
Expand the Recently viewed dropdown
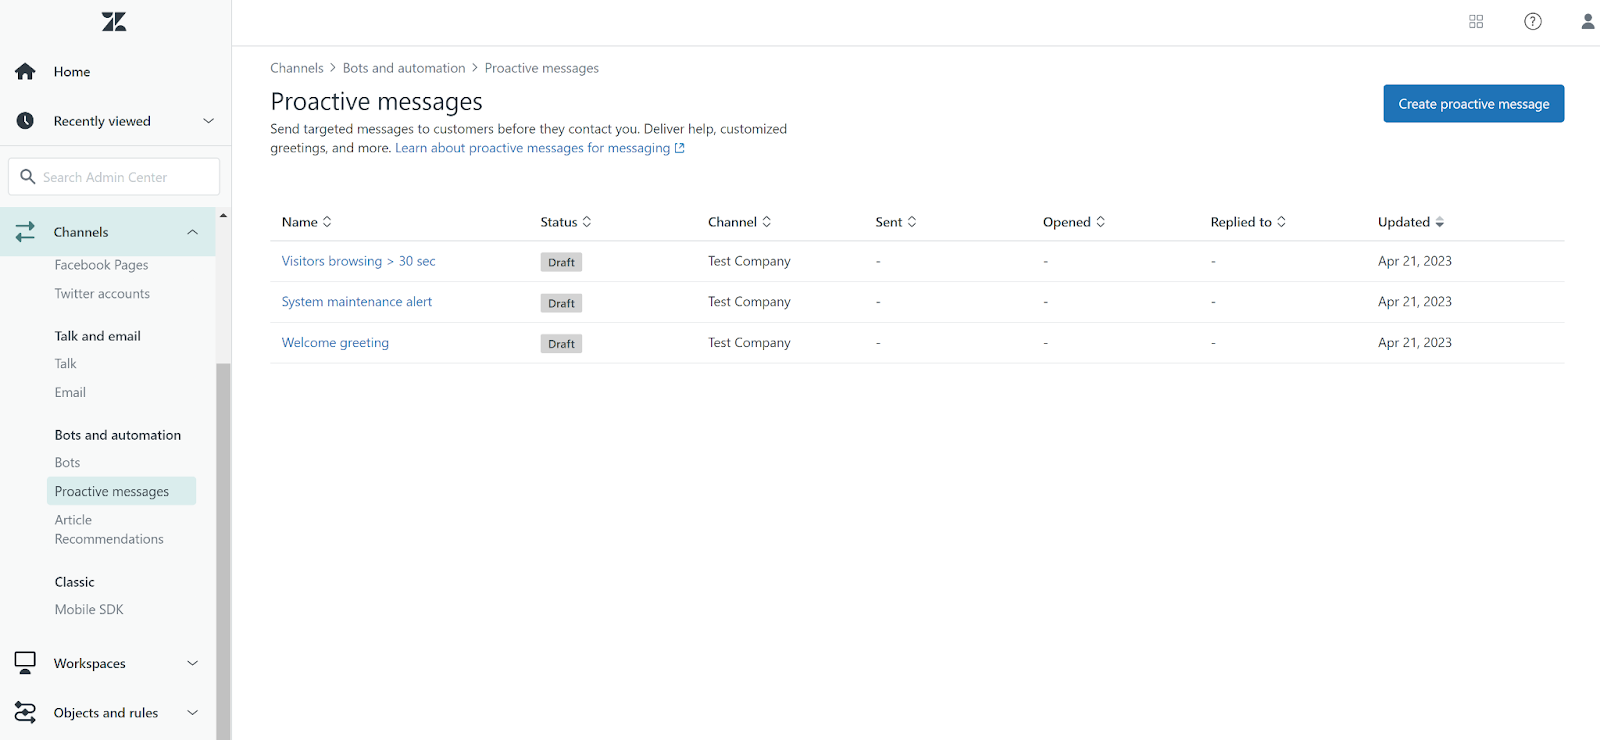[208, 121]
